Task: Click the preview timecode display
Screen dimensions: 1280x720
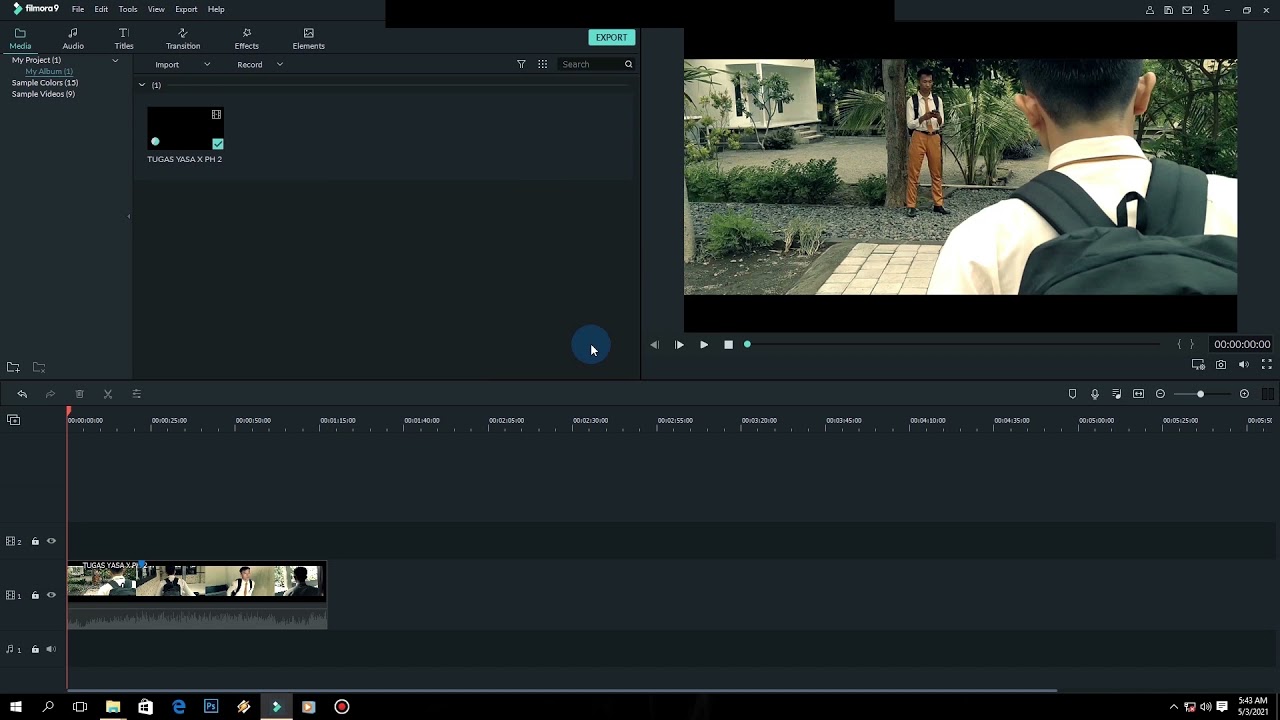Action: tap(1242, 344)
